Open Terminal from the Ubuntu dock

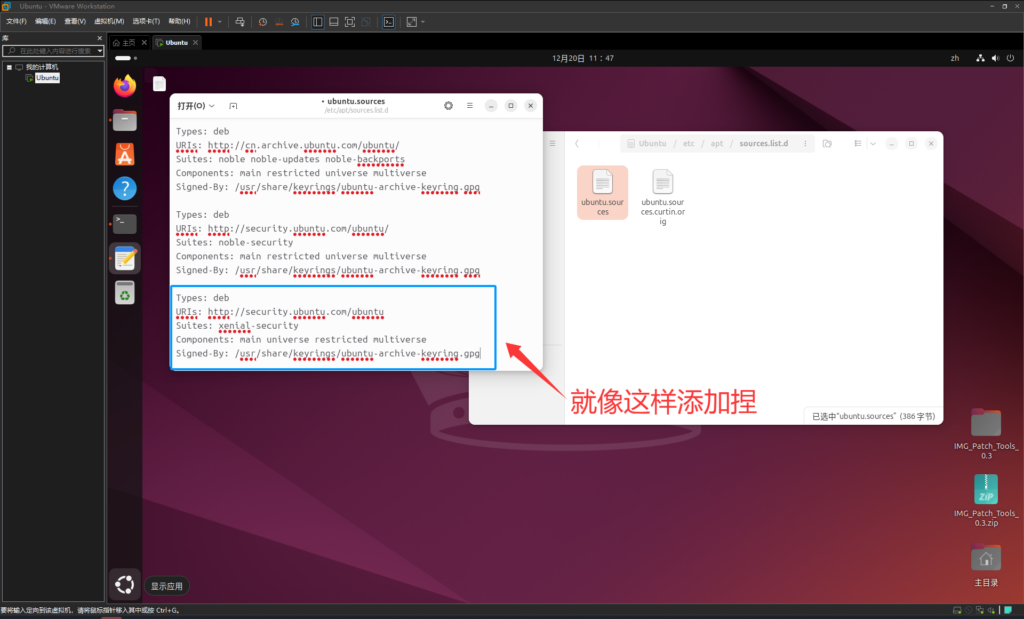coord(123,223)
